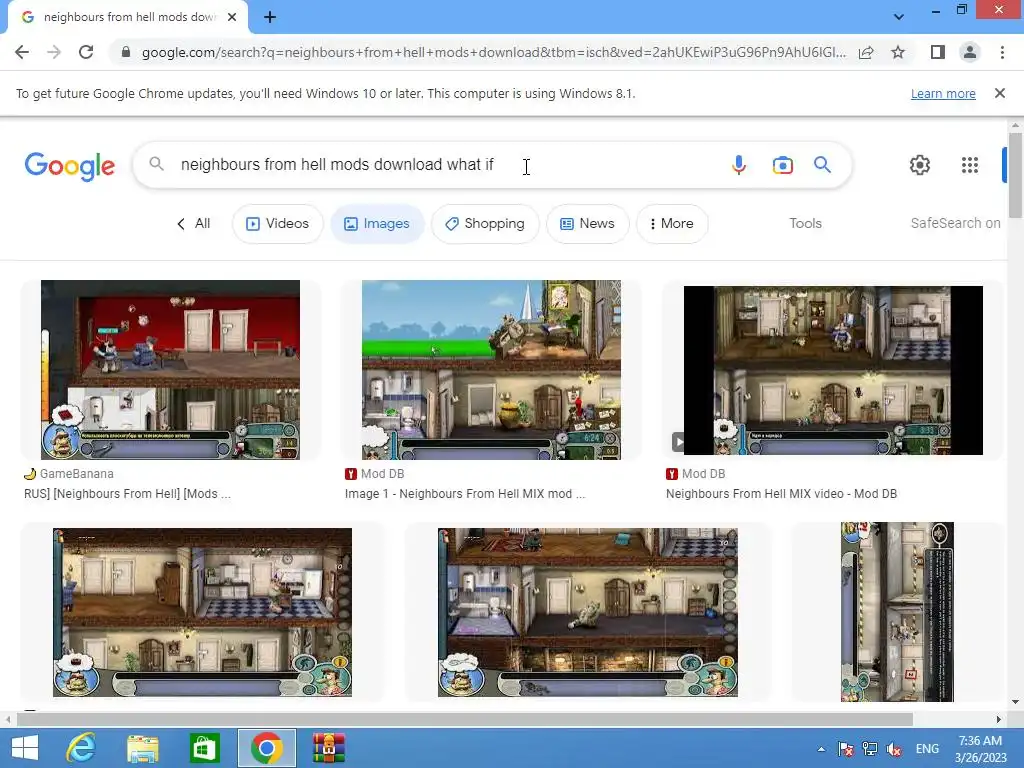
Task: Open the browser side panel
Action: pos(938,52)
